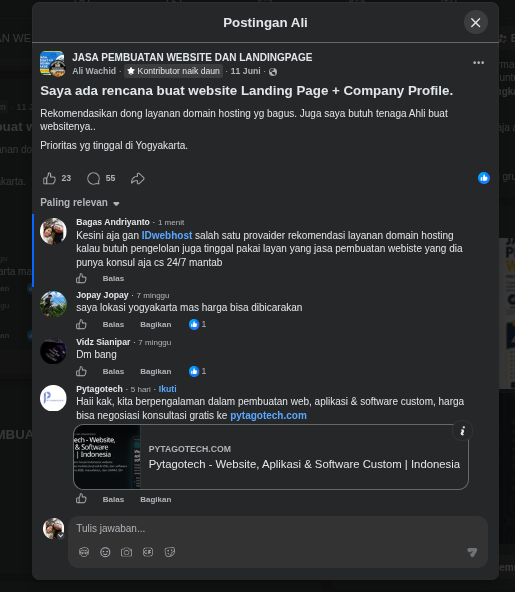Open the post comments via bubble icon

pos(93,178)
